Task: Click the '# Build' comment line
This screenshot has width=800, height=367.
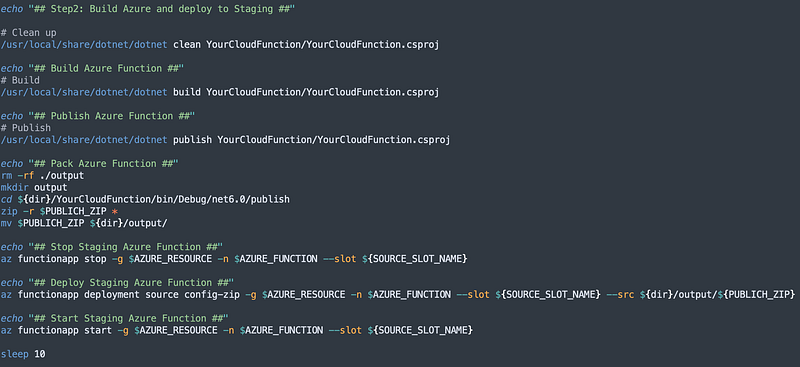Action: 20,80
